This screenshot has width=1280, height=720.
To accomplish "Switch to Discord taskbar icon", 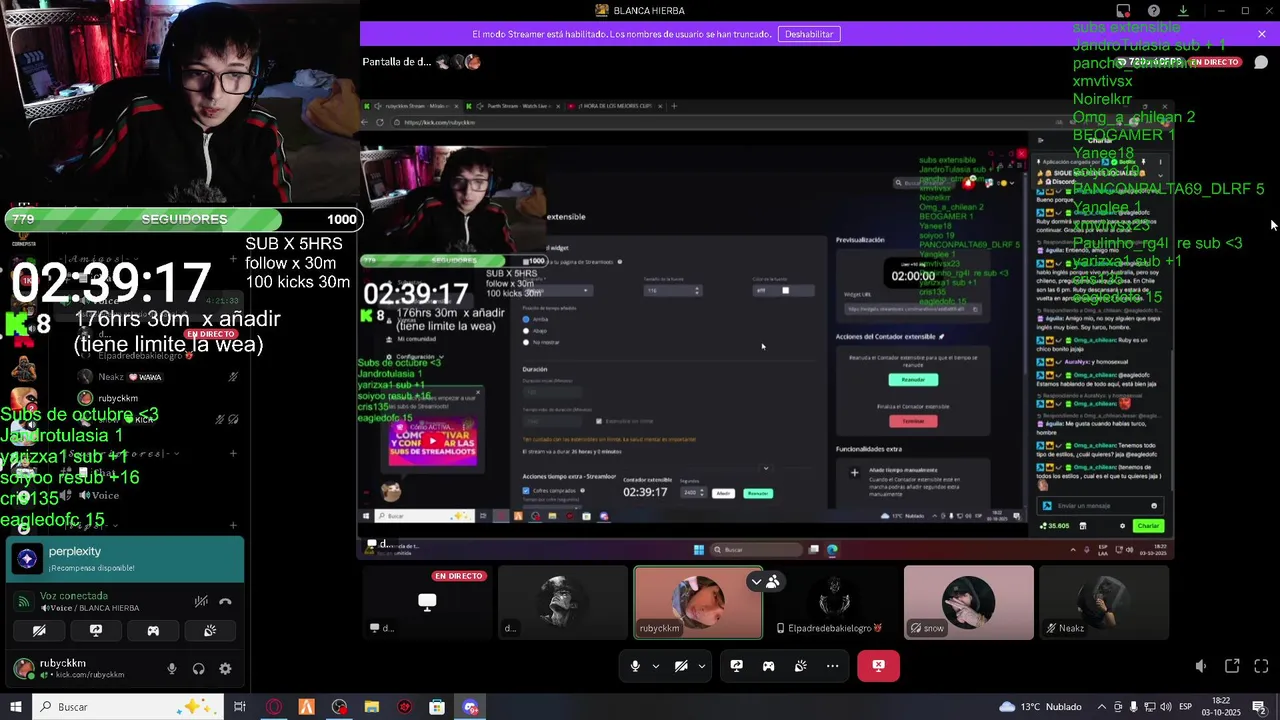I will pyautogui.click(x=470, y=707).
